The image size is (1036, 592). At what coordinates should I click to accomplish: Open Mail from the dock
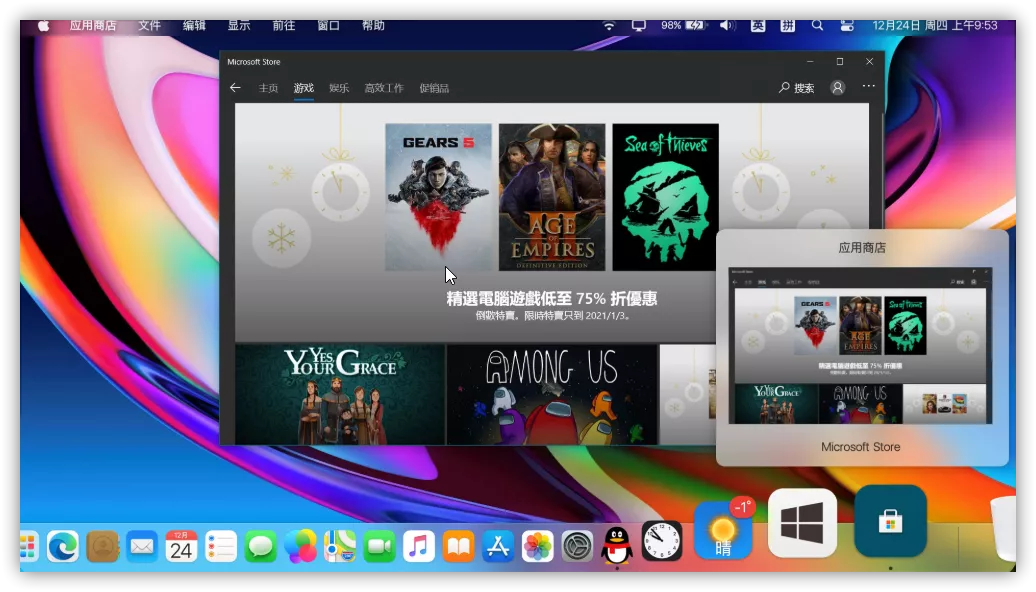[x=142, y=546]
